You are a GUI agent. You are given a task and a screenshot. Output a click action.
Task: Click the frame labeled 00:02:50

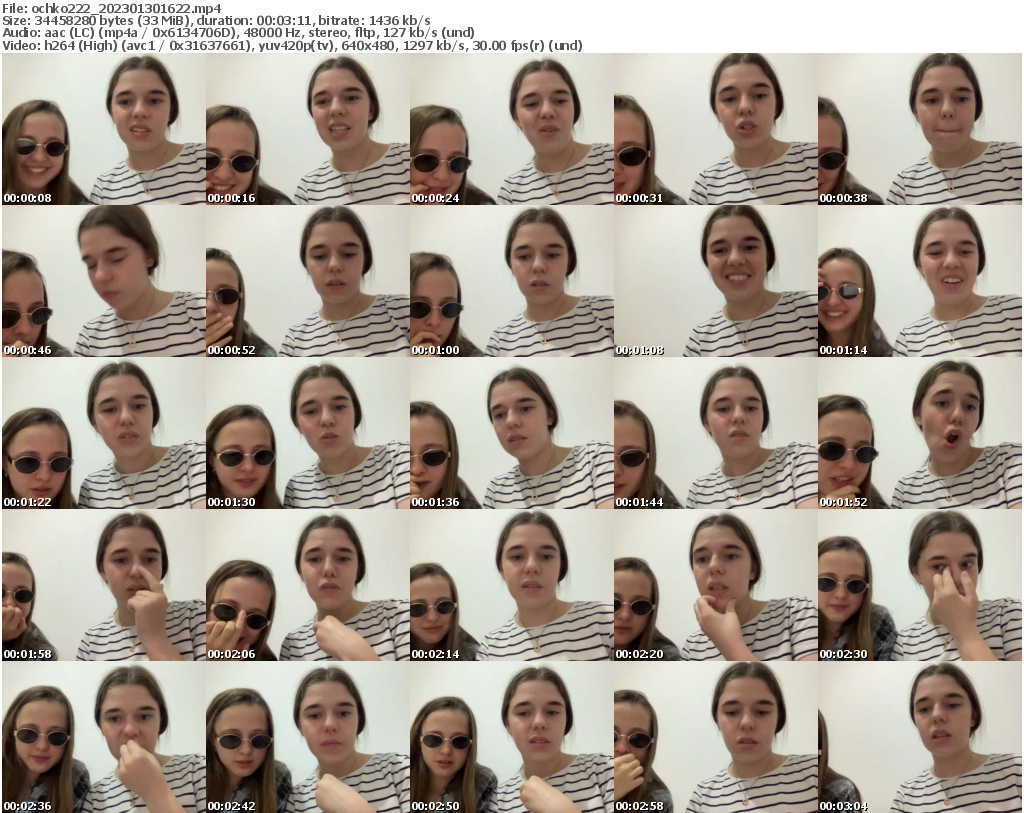(x=511, y=738)
